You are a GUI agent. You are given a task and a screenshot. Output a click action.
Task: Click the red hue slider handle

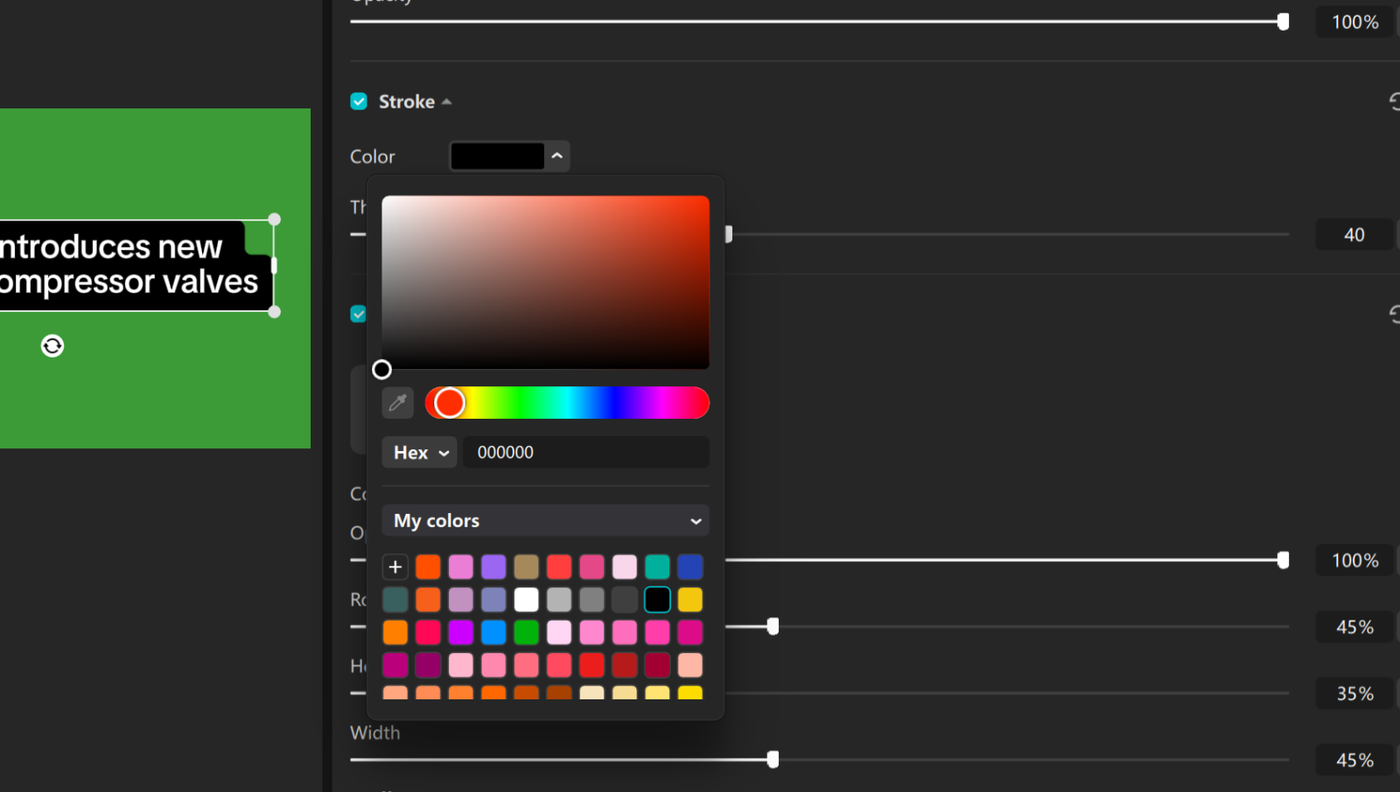[x=450, y=403]
